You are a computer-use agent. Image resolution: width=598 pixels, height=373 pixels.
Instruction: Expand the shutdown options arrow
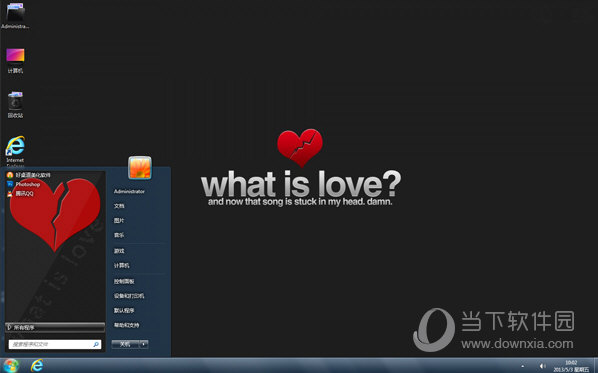tap(144, 344)
